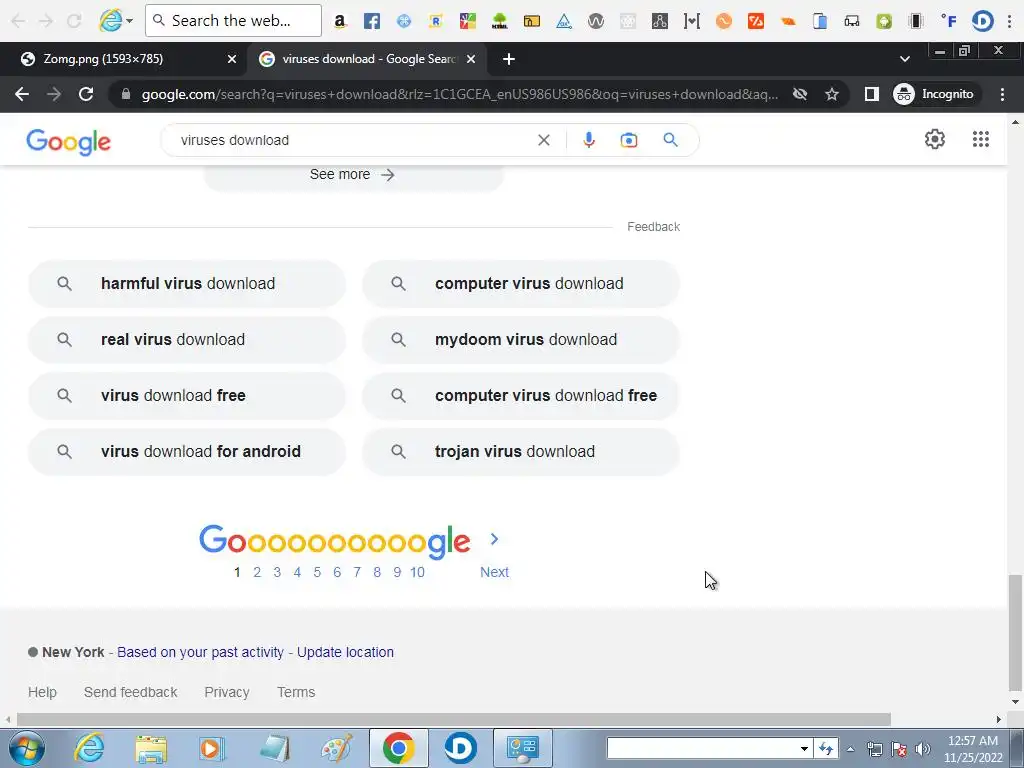Open the Chrome side panel icon
The image size is (1024, 768).
click(871, 94)
